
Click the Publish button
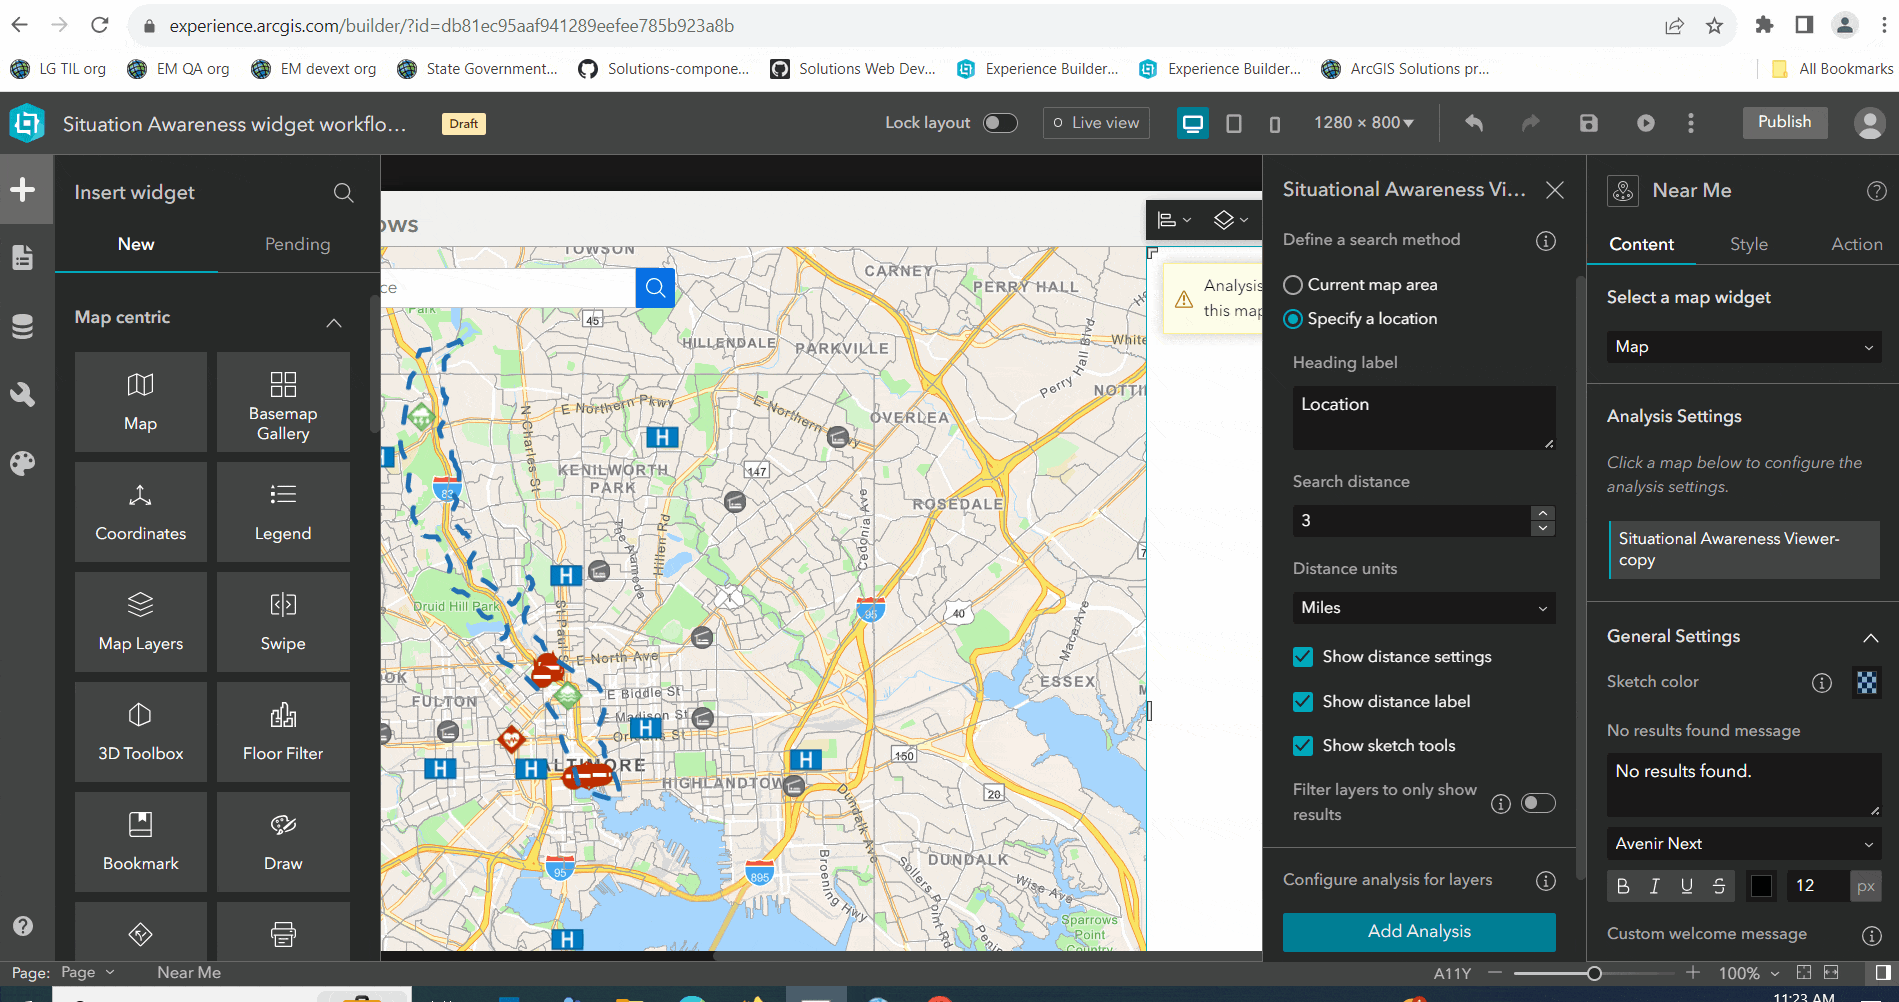1784,122
